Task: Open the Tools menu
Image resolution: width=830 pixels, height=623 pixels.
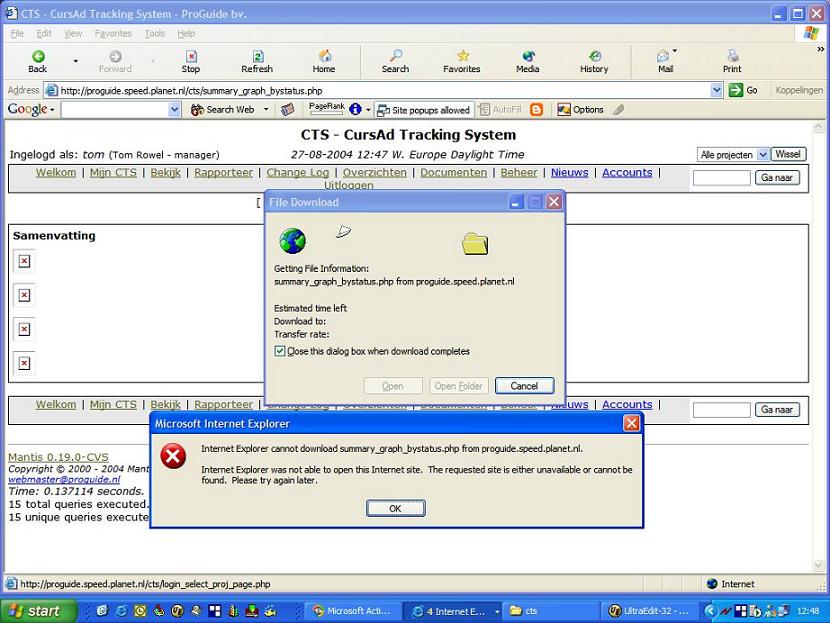Action: (154, 33)
